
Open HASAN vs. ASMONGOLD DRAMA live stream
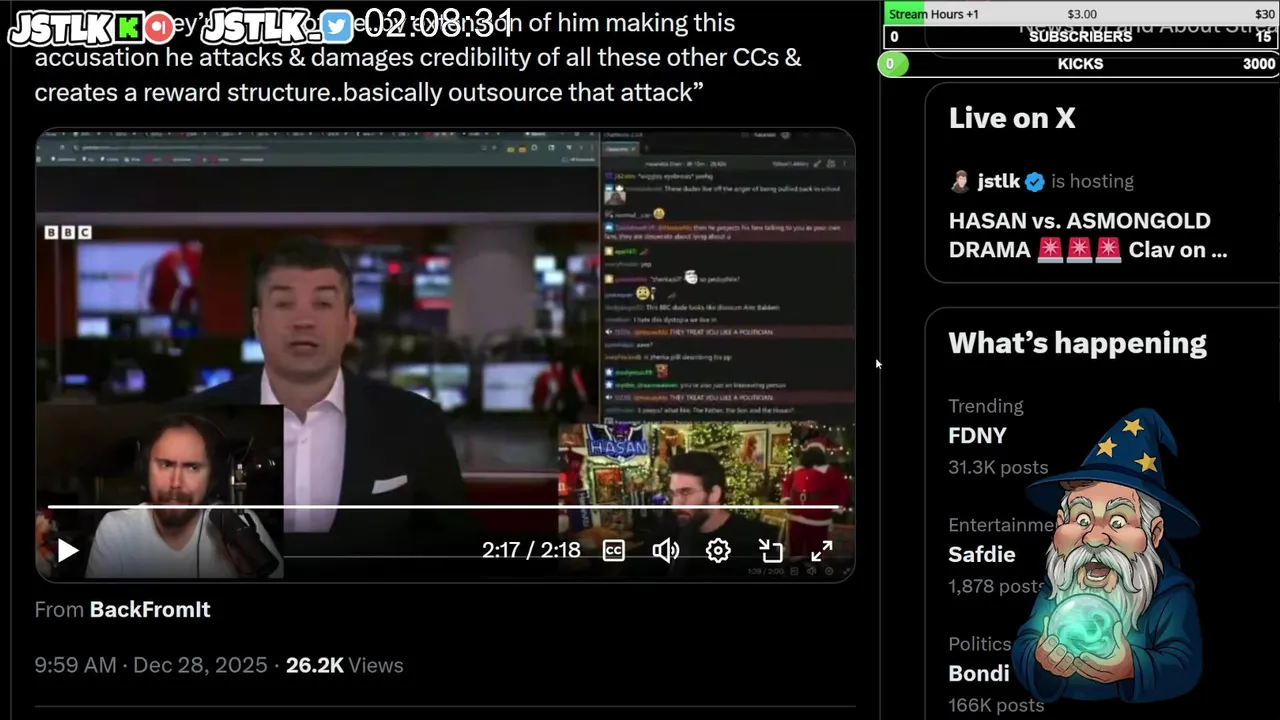(x=1088, y=235)
